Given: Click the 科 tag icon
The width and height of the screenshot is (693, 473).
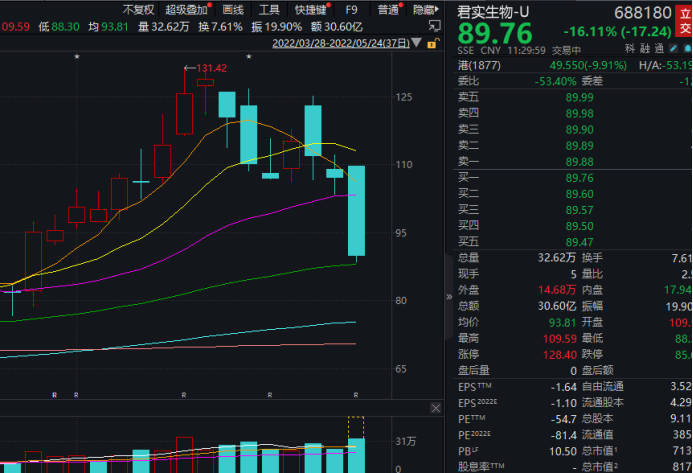Looking at the screenshot, I should click(x=628, y=48).
